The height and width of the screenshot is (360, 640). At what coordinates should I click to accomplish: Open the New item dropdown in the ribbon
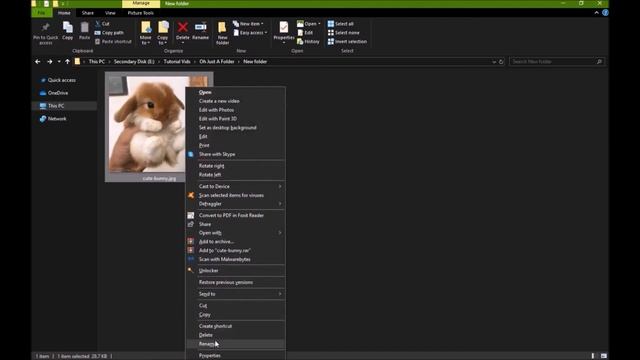248,24
